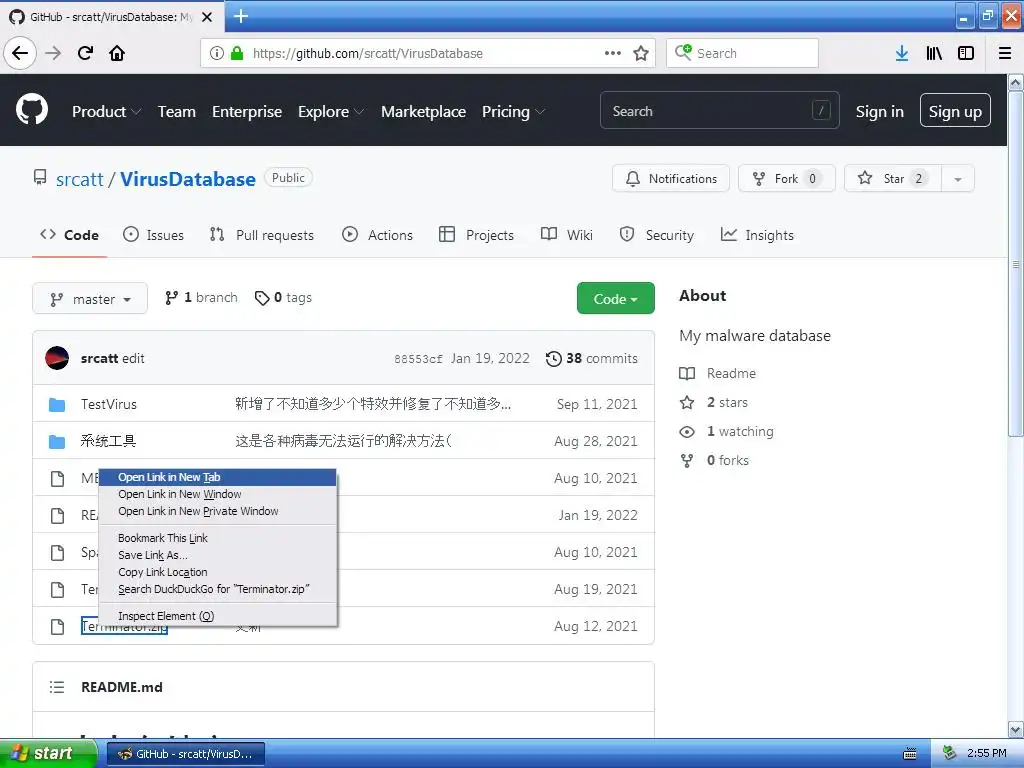This screenshot has width=1024, height=768.
Task: Open the Insights tab
Action: 757,234
